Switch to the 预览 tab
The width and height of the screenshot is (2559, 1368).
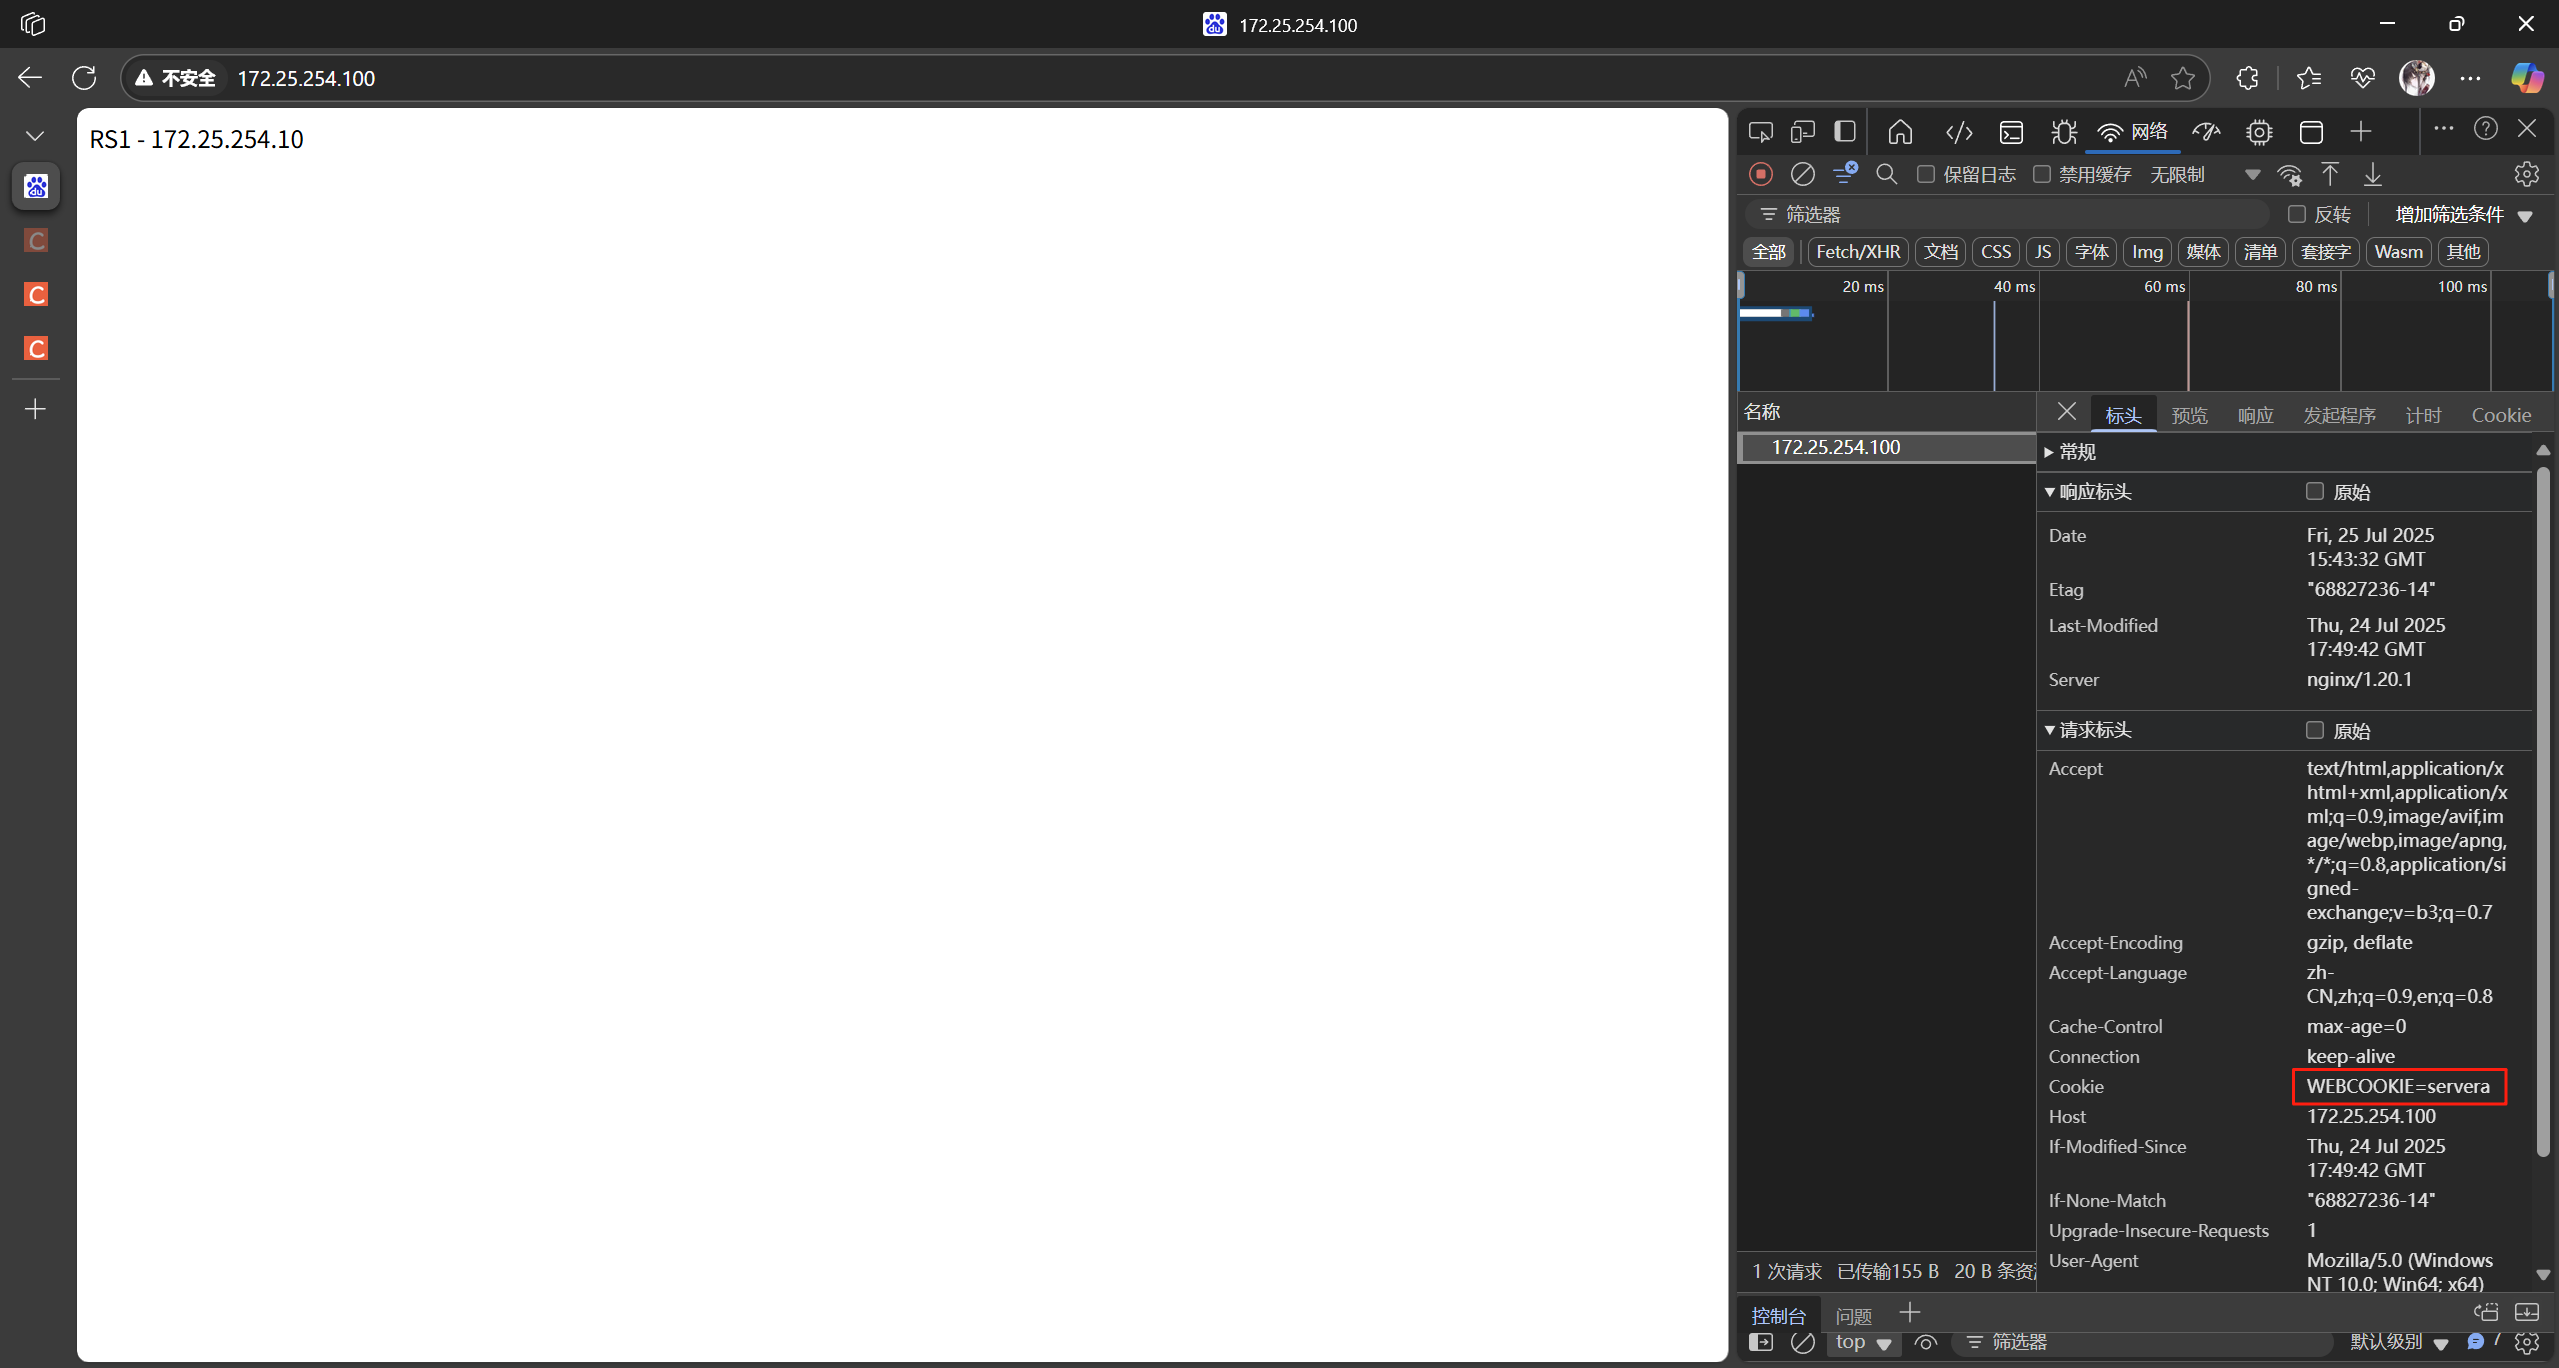click(x=2189, y=415)
